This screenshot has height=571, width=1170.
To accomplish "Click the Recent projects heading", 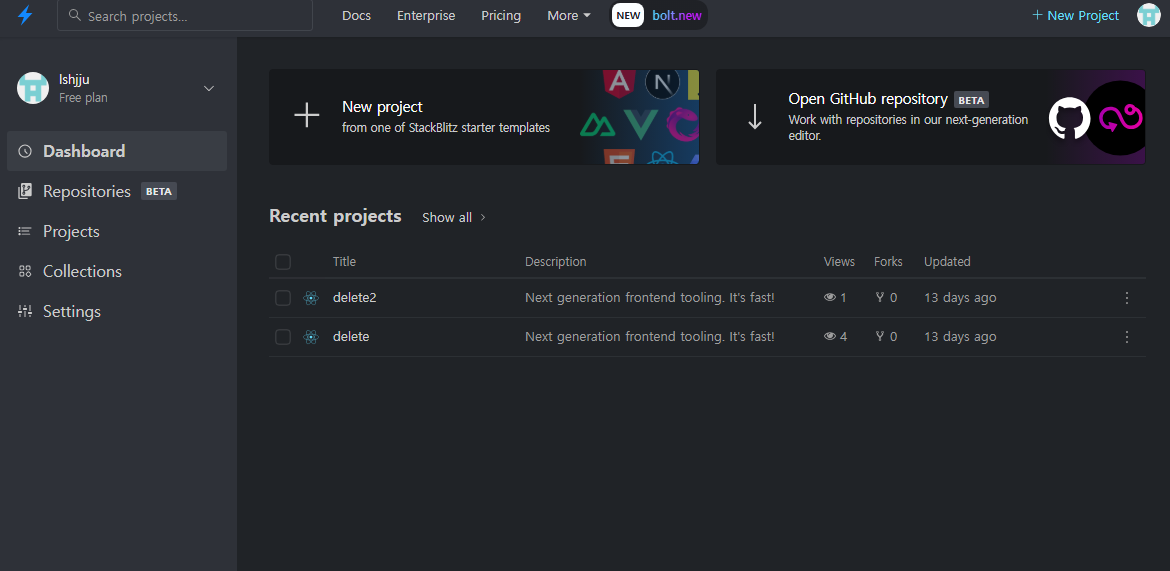I will [x=335, y=216].
